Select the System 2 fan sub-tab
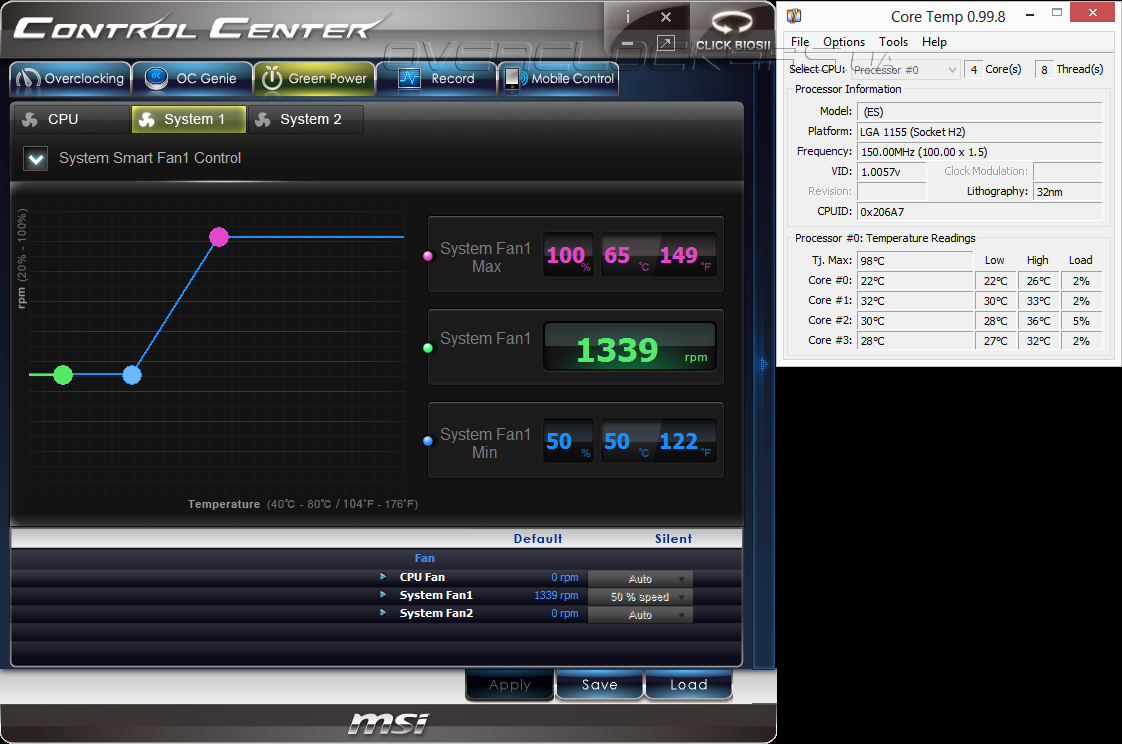This screenshot has height=744, width=1122. tap(306, 119)
